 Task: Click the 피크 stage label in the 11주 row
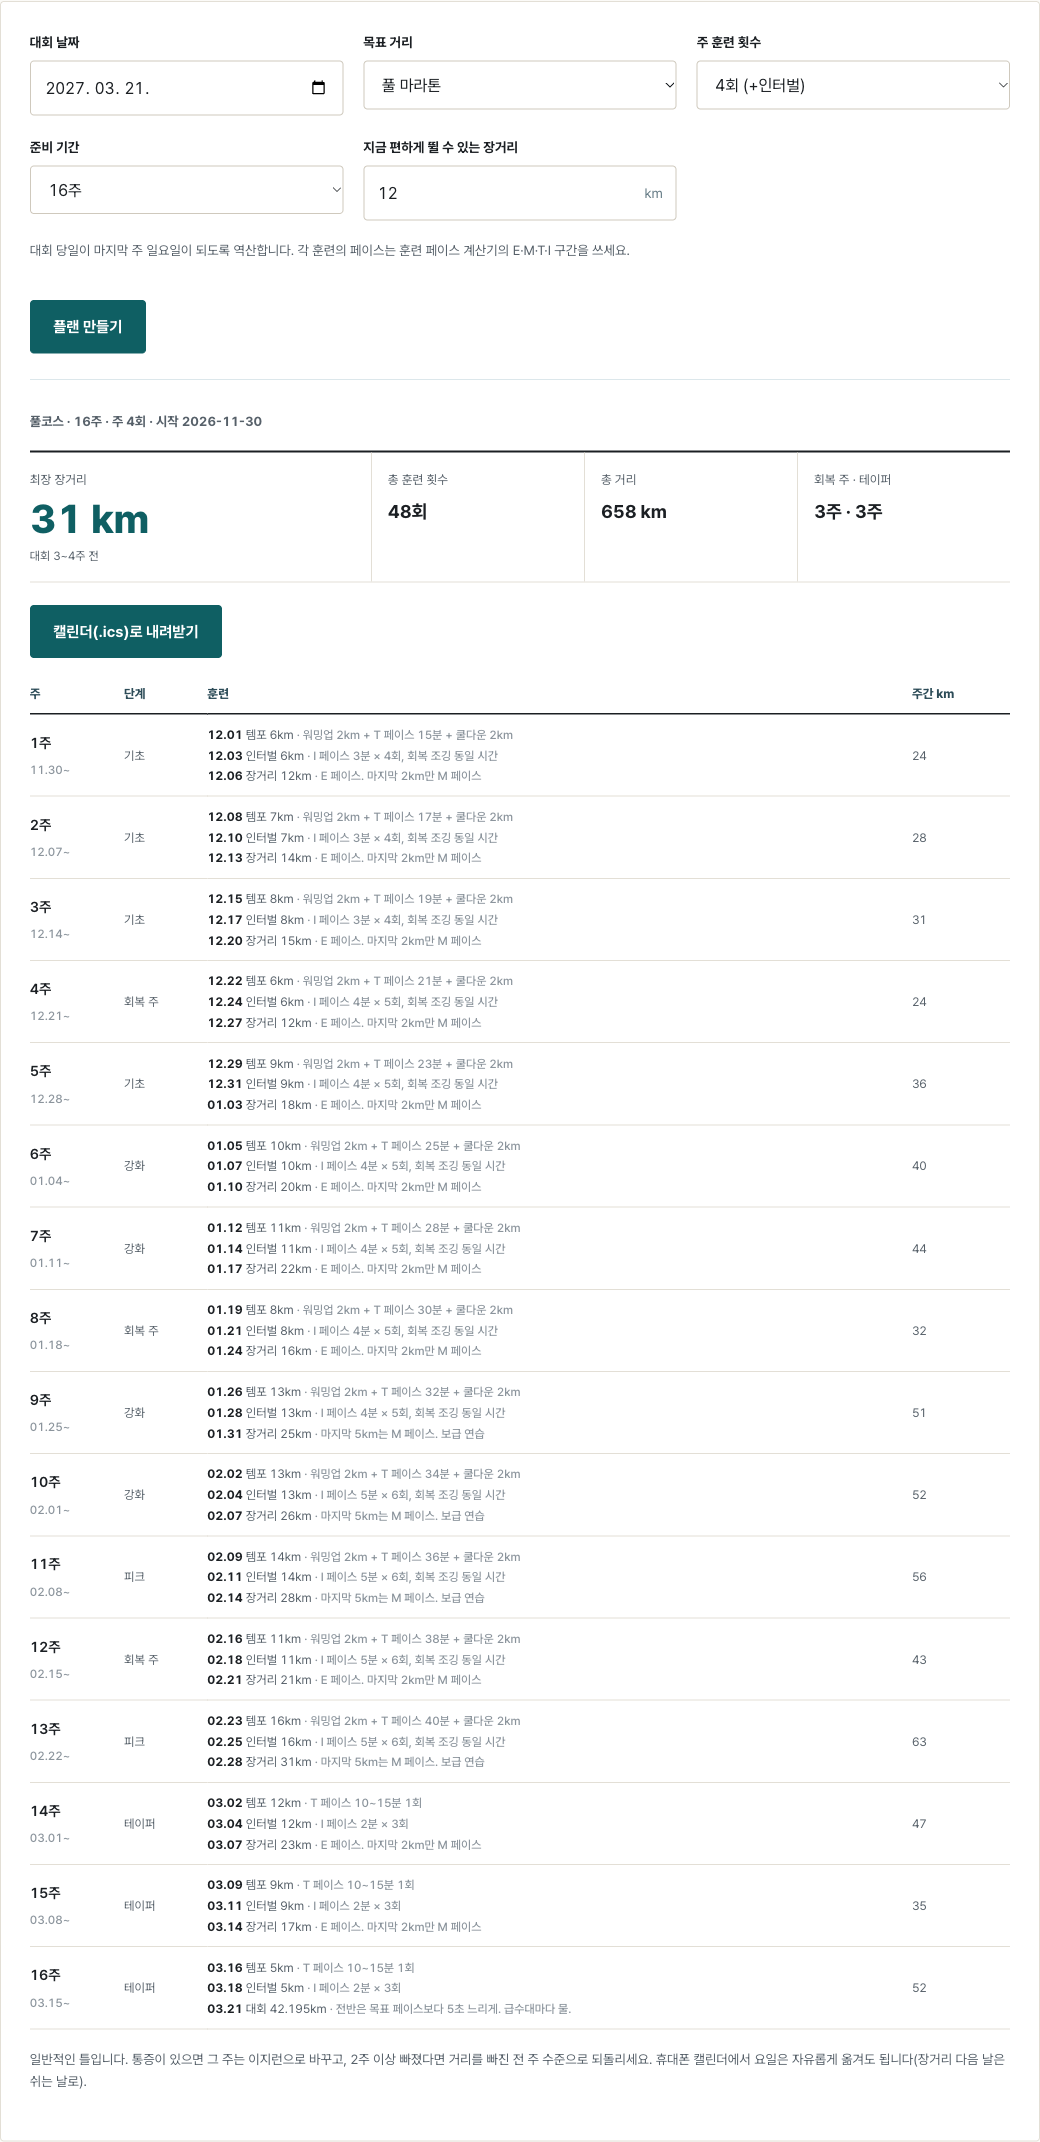click(135, 1577)
